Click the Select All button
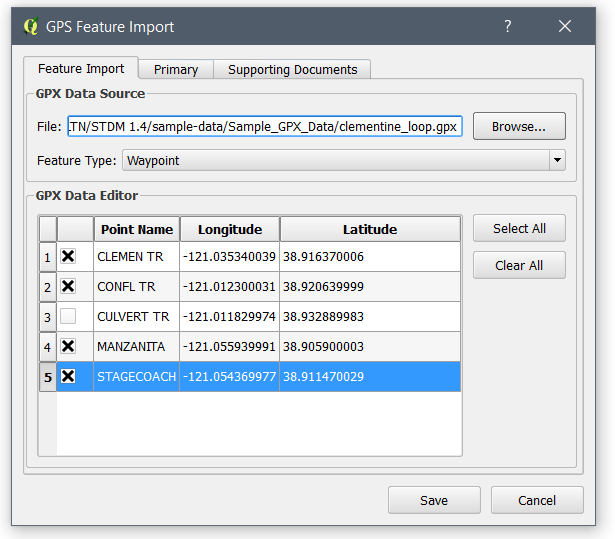615x539 pixels. click(x=519, y=228)
